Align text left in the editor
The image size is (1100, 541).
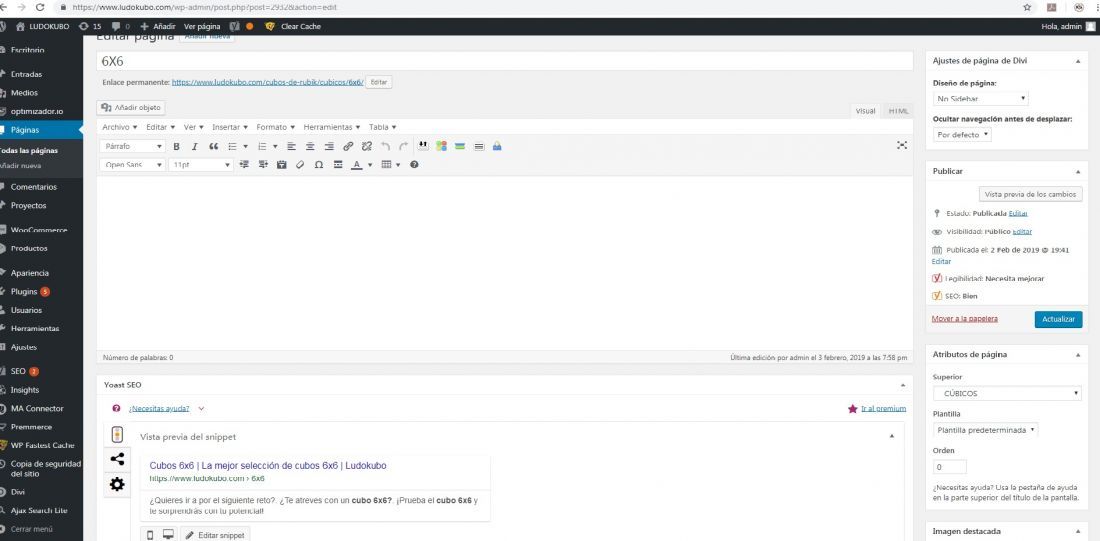point(291,147)
